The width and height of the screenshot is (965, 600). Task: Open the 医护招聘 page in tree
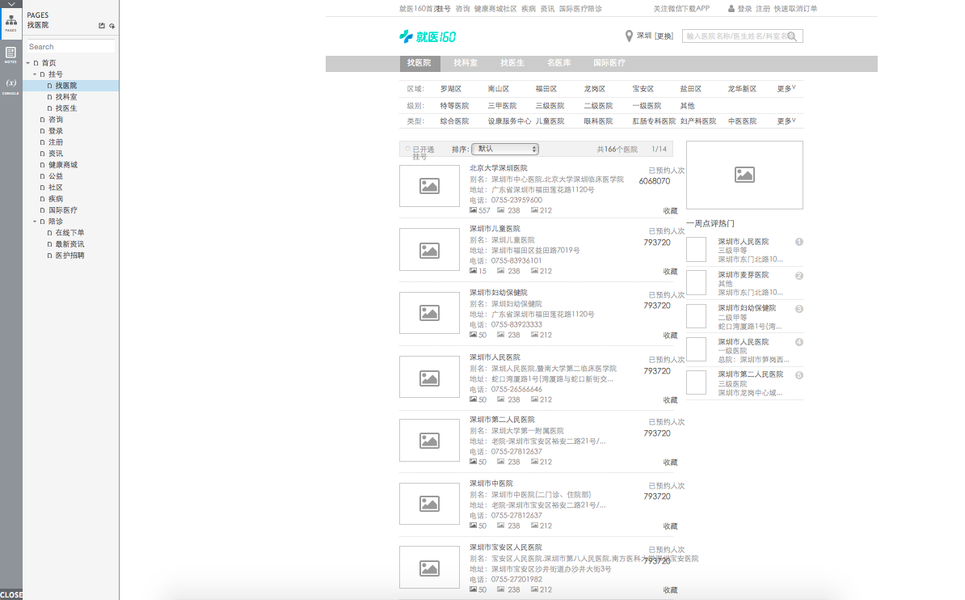coord(70,255)
